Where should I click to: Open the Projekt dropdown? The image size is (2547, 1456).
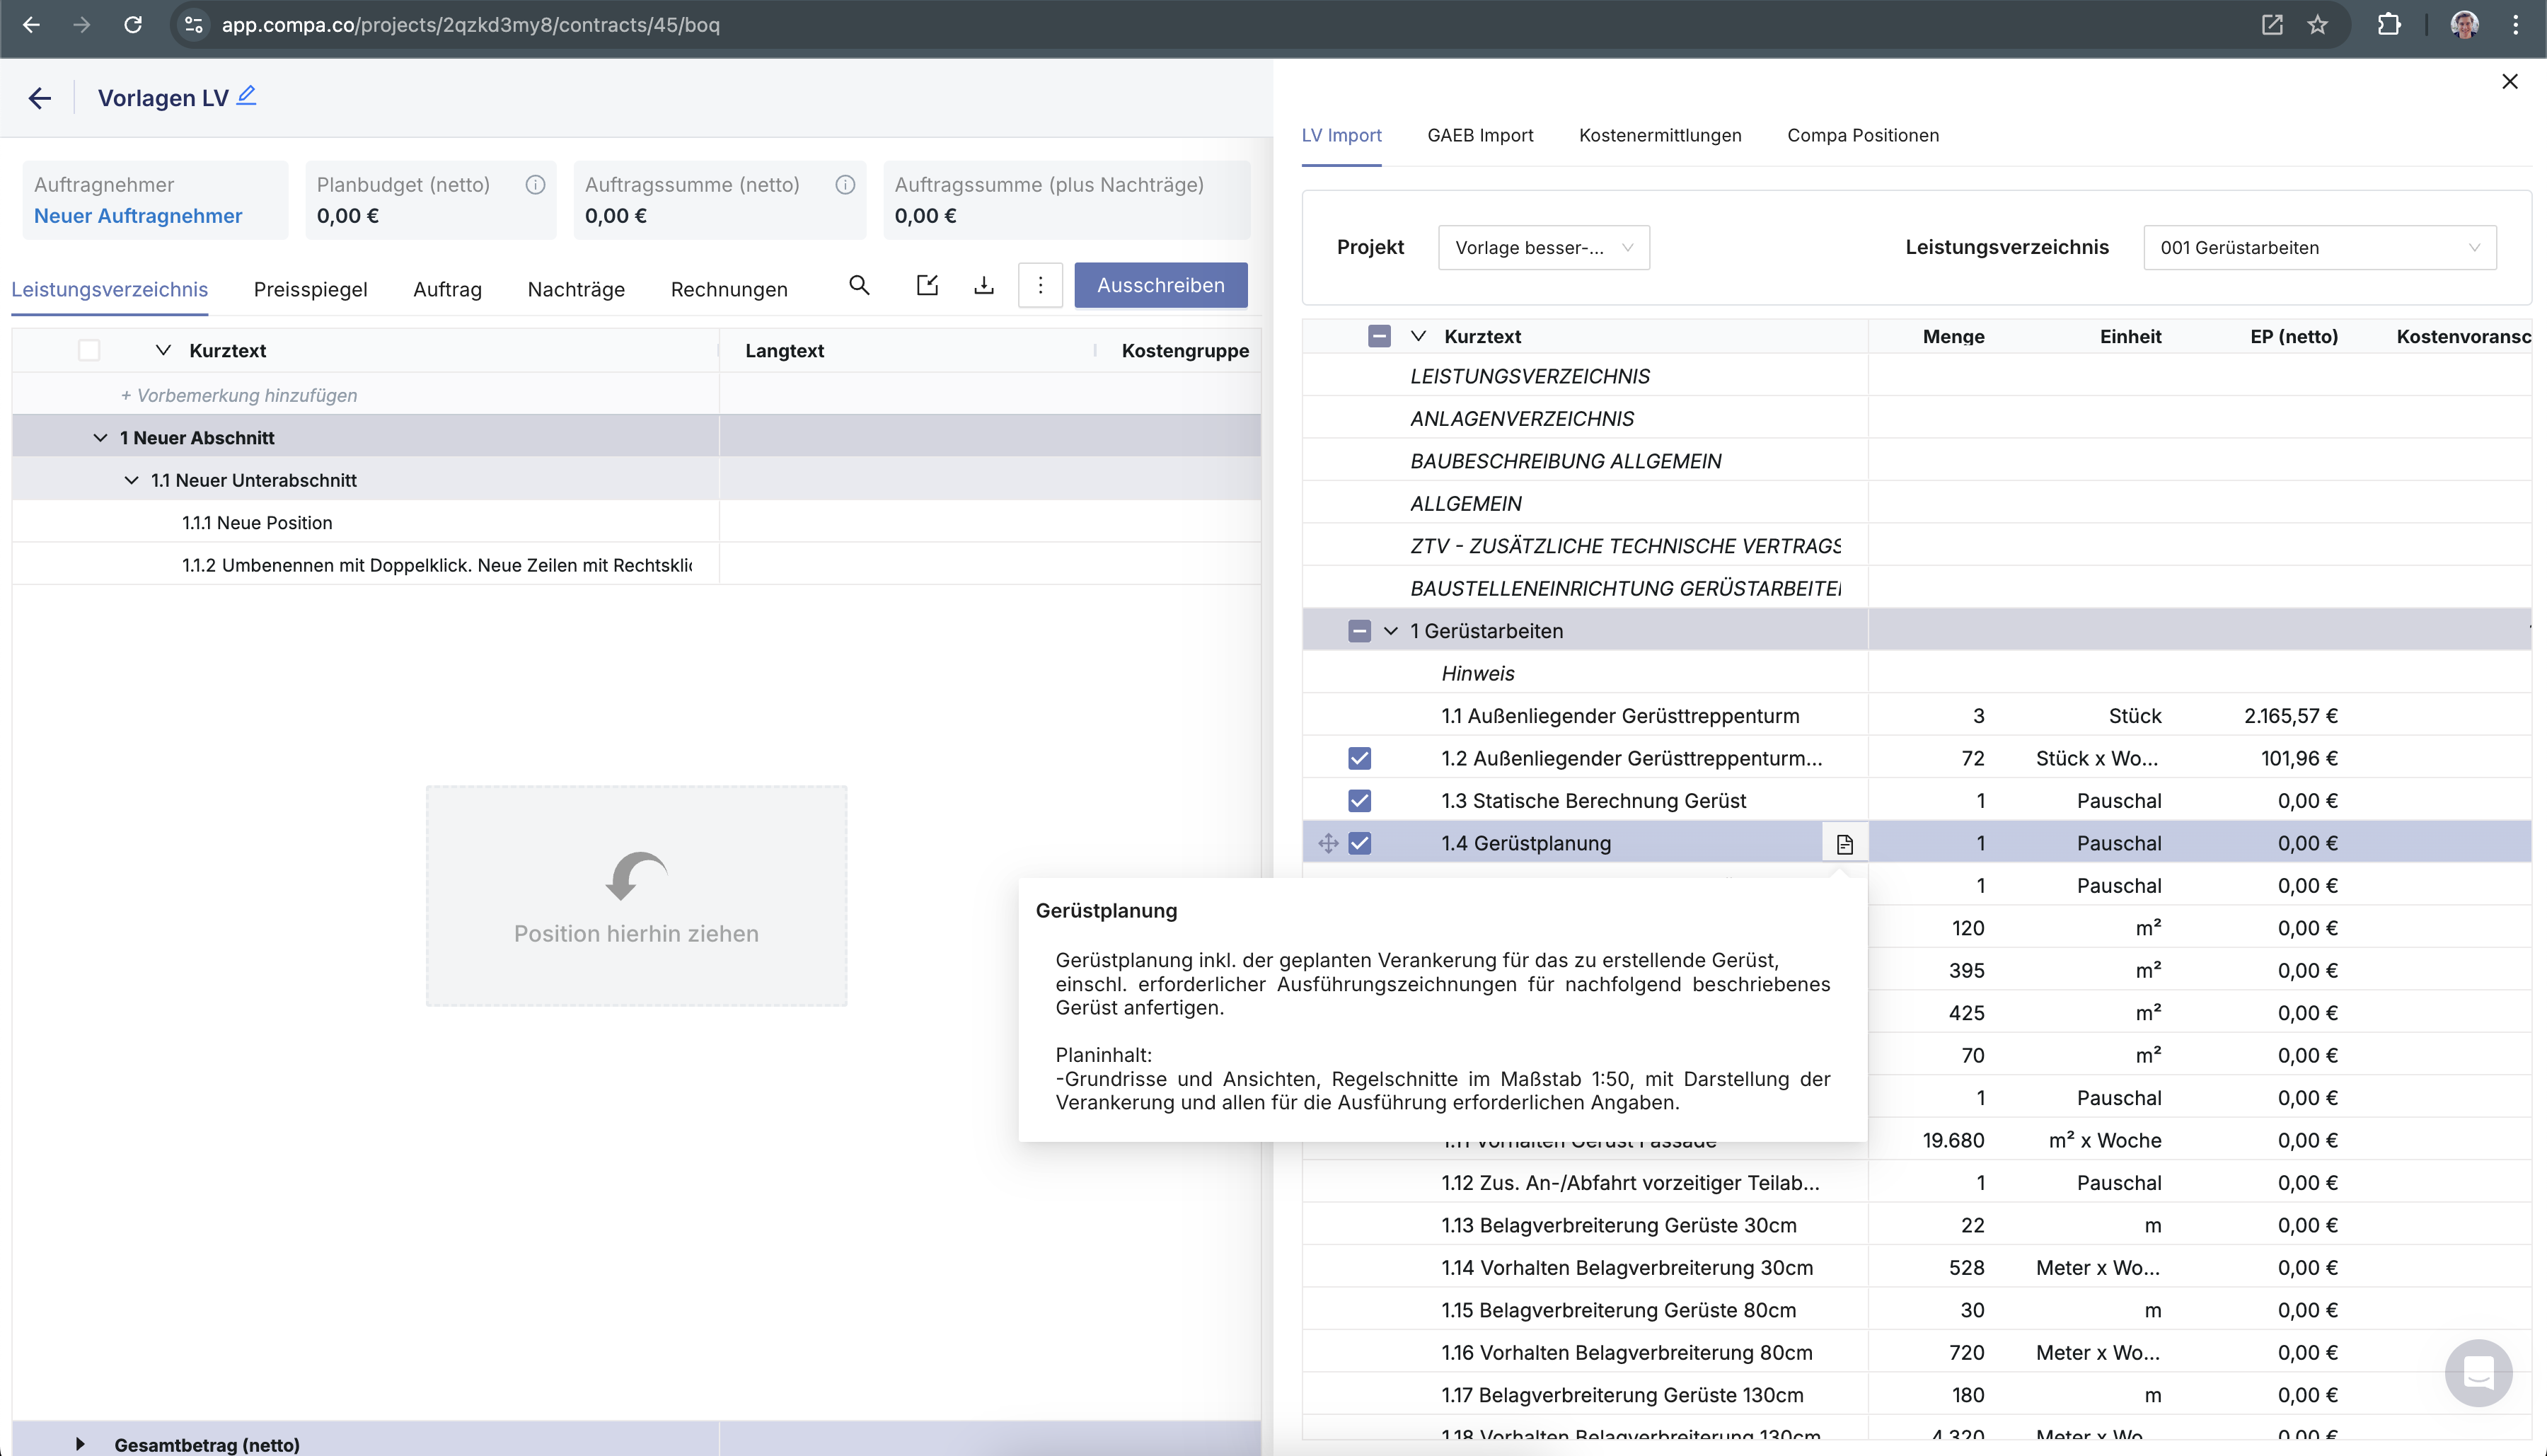click(x=1543, y=247)
